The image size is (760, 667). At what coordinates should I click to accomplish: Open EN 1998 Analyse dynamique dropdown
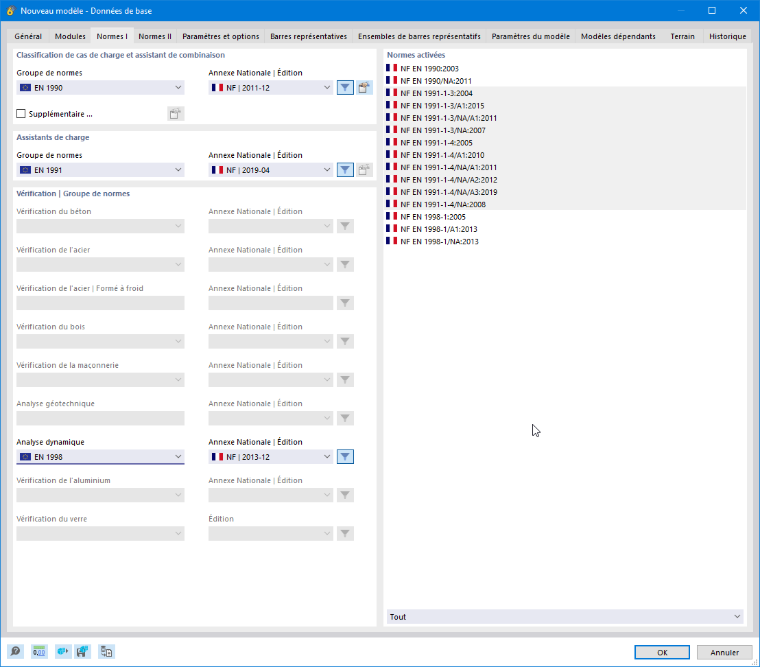(x=100, y=457)
